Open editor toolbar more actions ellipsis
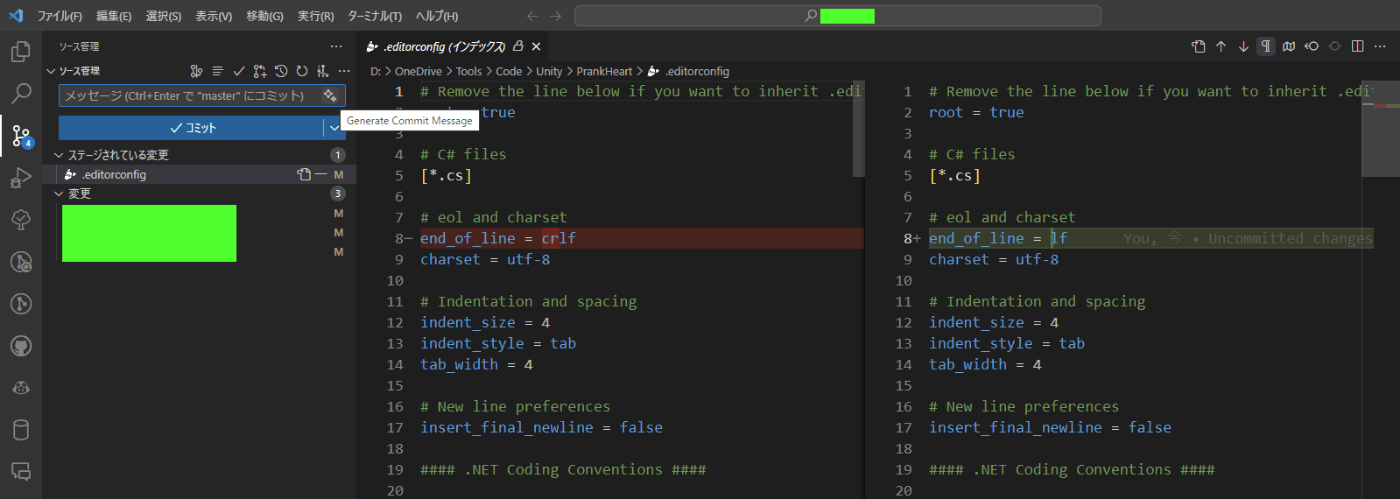The height and width of the screenshot is (499, 1400). tap(1380, 46)
